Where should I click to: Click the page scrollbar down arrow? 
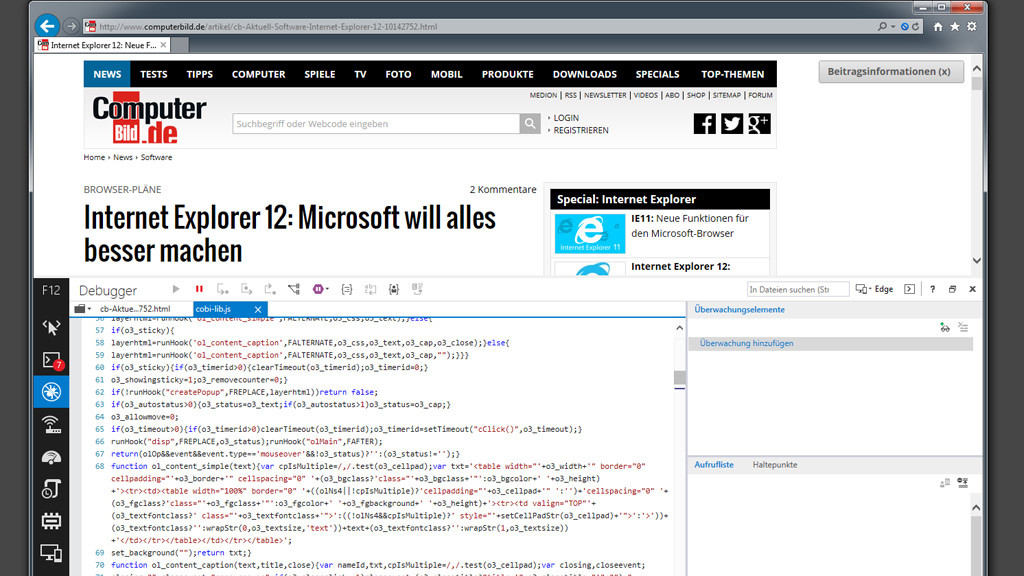pos(976,261)
